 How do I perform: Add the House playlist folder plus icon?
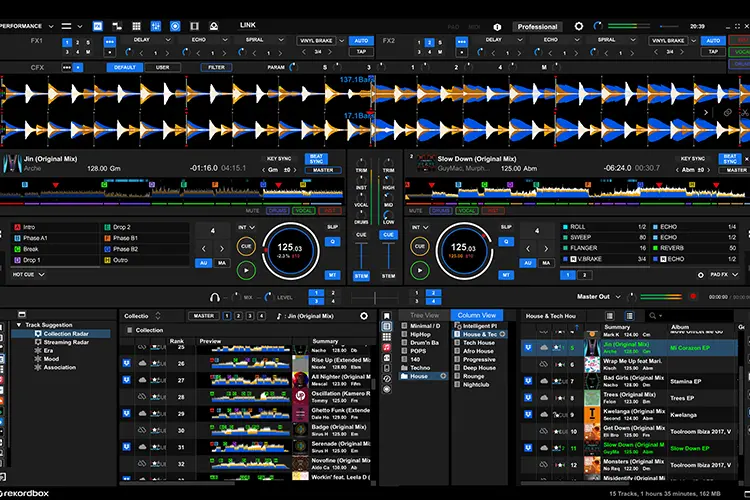click(x=443, y=376)
